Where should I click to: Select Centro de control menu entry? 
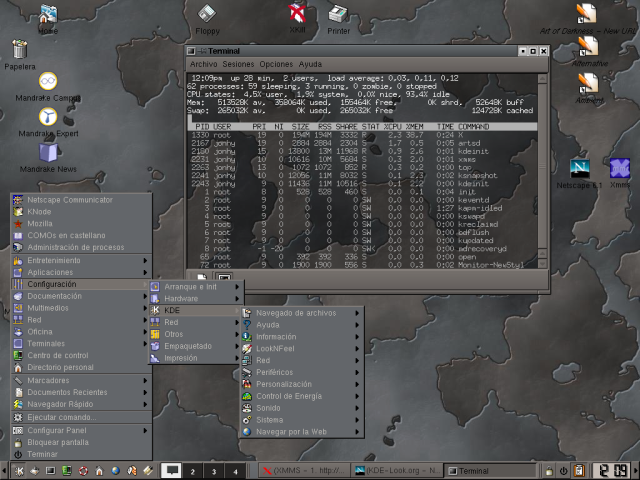[81, 356]
